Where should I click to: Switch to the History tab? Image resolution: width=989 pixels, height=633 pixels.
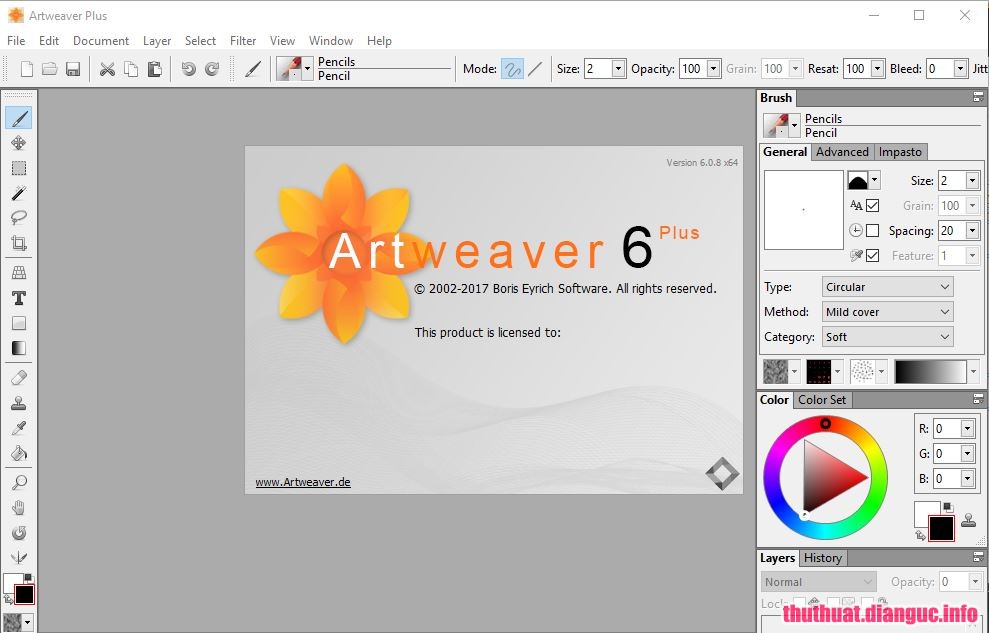pos(822,558)
